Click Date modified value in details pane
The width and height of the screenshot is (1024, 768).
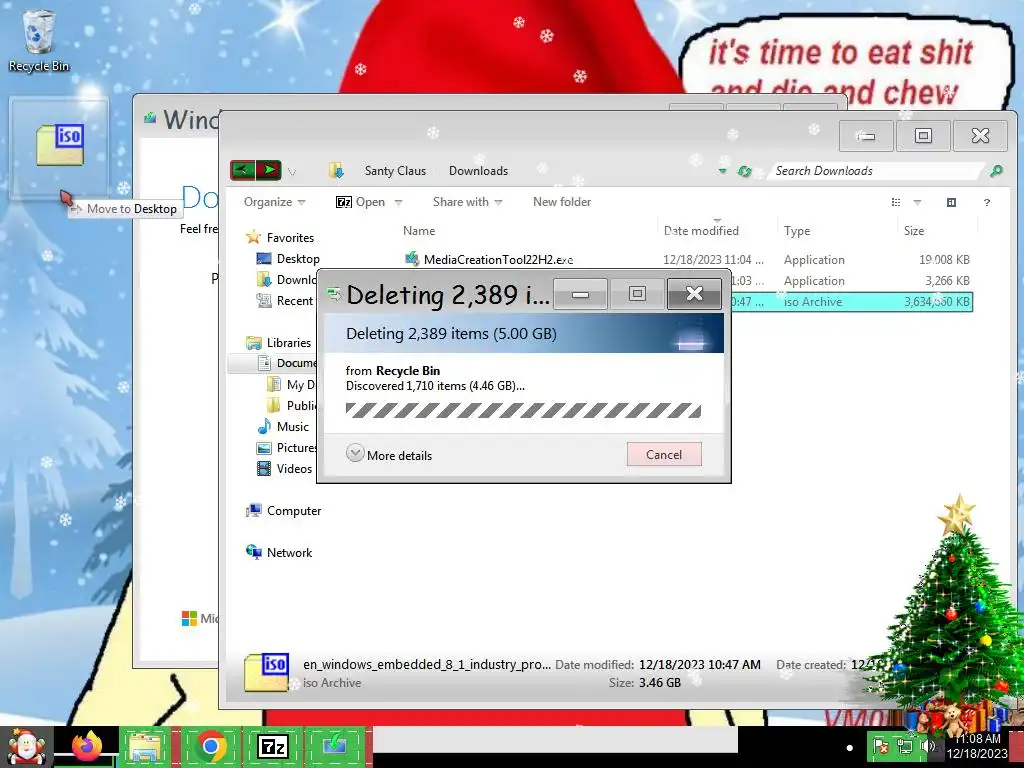point(700,665)
